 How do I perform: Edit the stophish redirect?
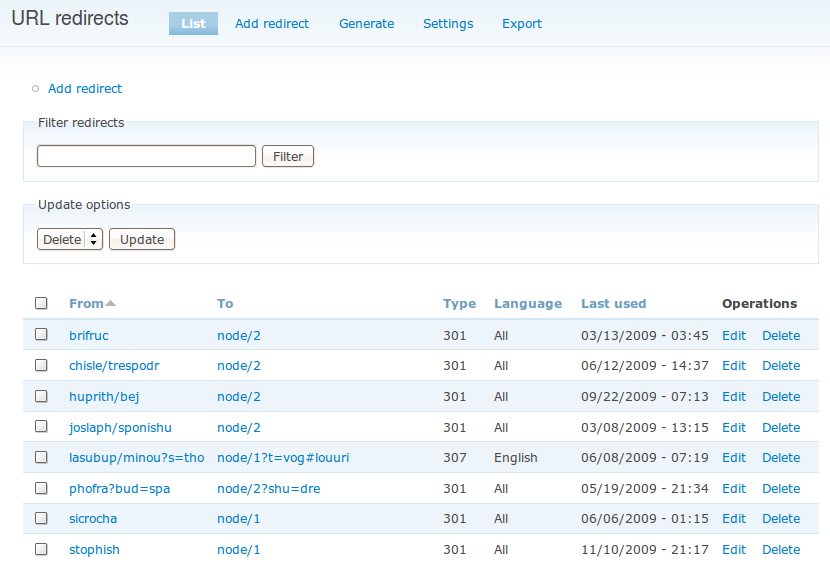point(734,550)
